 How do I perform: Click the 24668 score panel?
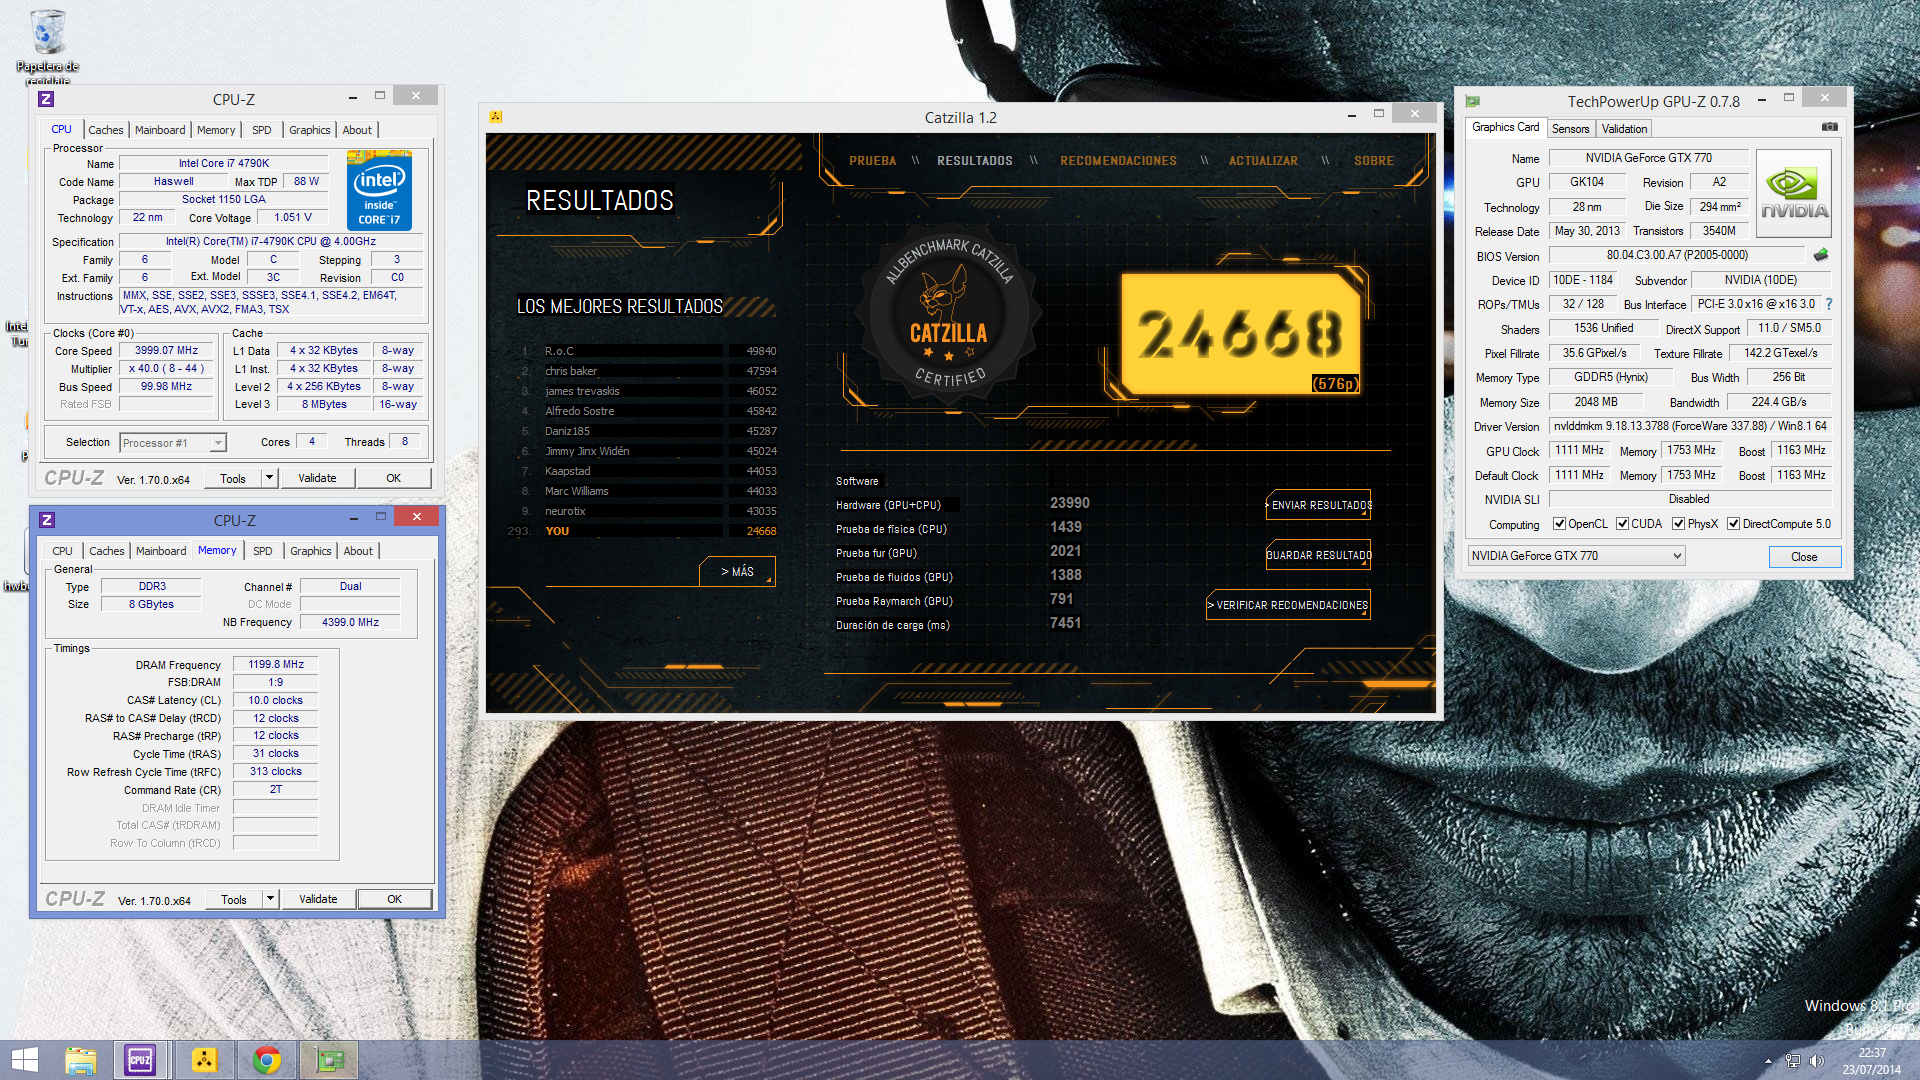click(x=1240, y=334)
